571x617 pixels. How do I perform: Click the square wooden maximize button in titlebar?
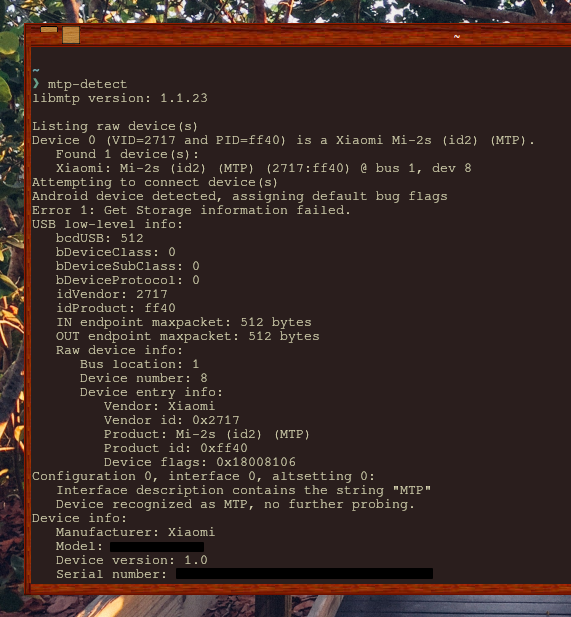(71, 35)
